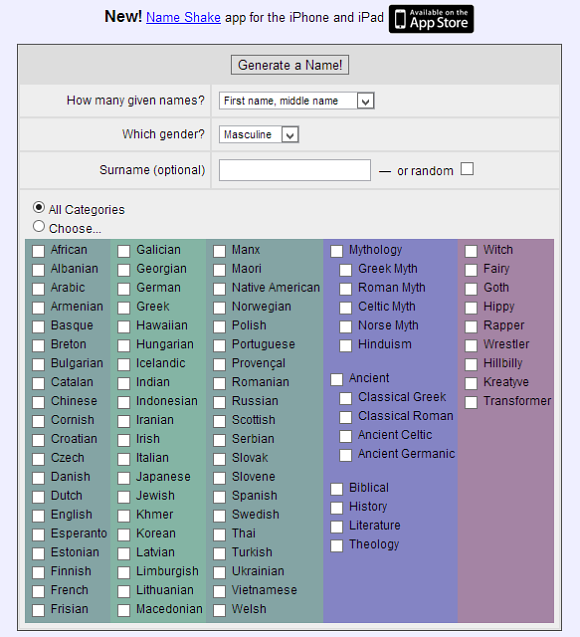Expand the gender dropdown arrow
This screenshot has height=637, width=580.
(290, 134)
